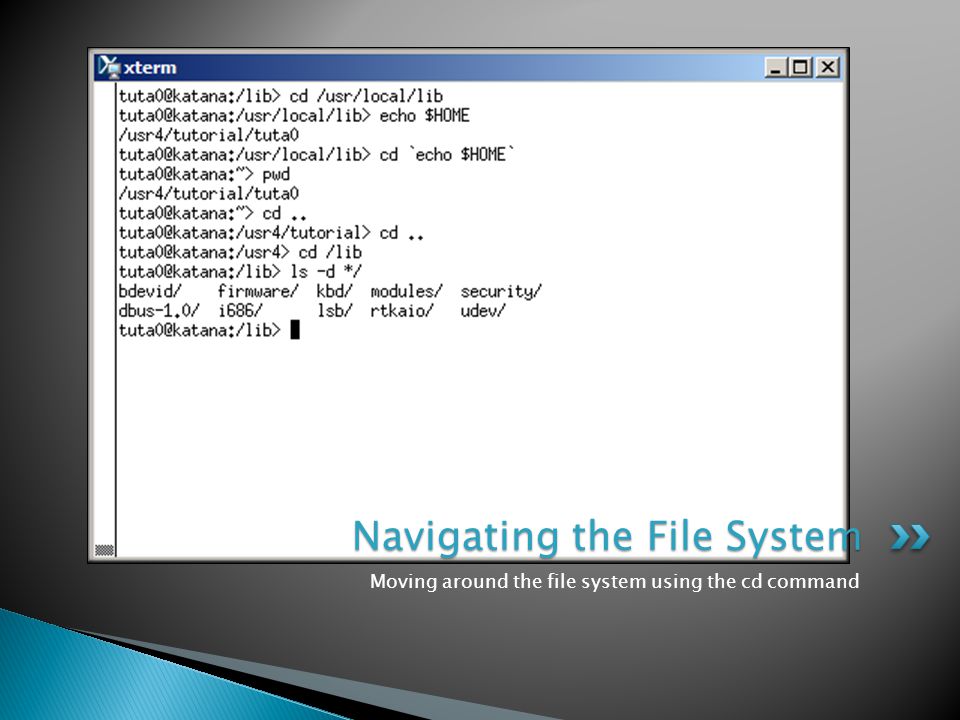Click the 'cd `echo $HOME`' command line
Image resolution: width=960 pixels, height=720 pixels.
point(317,155)
